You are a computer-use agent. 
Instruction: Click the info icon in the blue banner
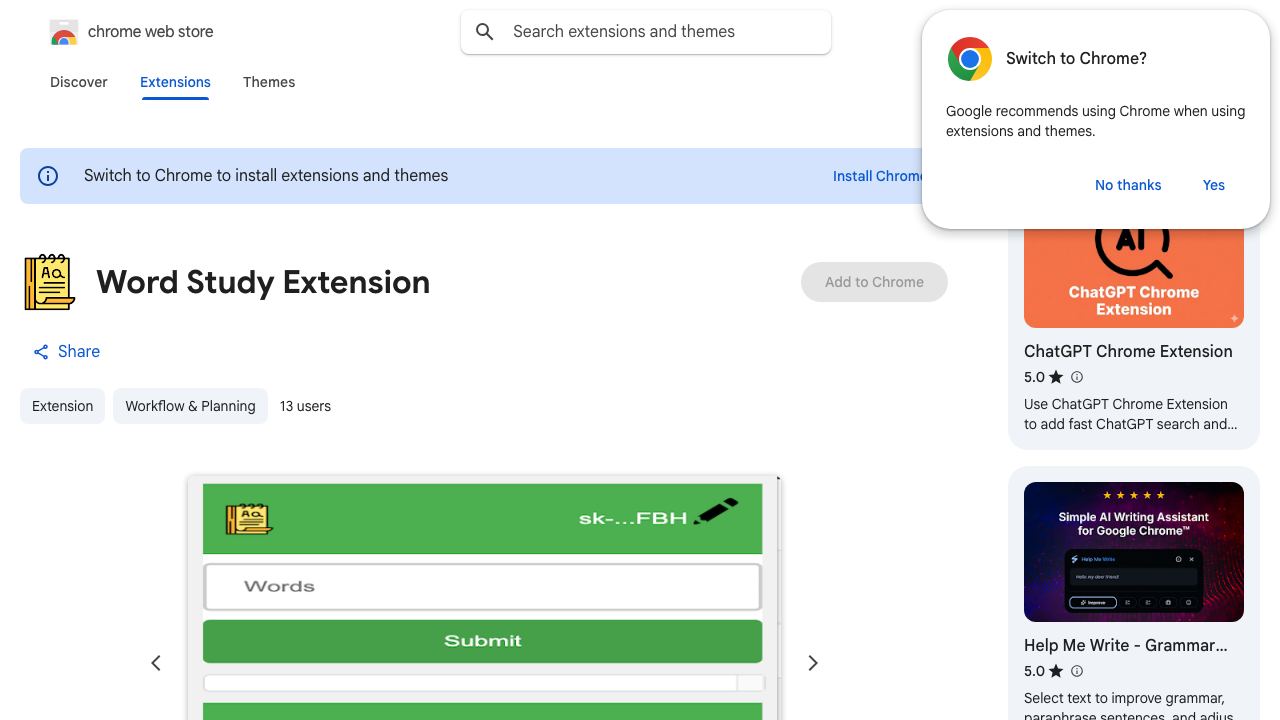(48, 176)
